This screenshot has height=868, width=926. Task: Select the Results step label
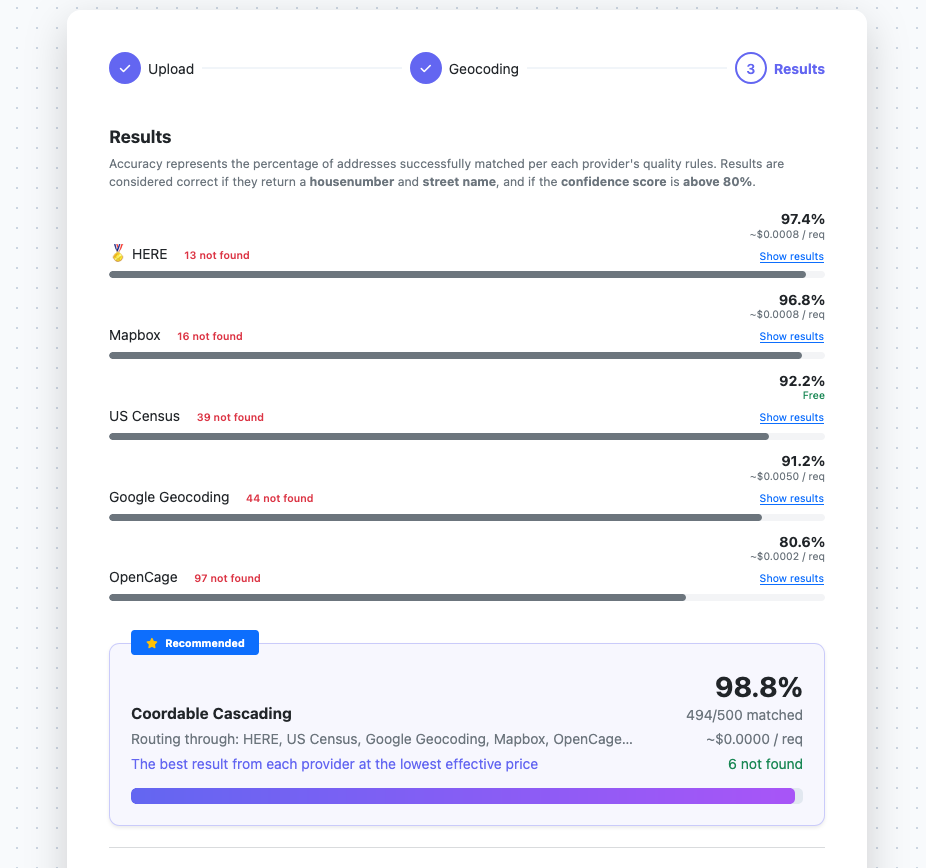tap(800, 68)
